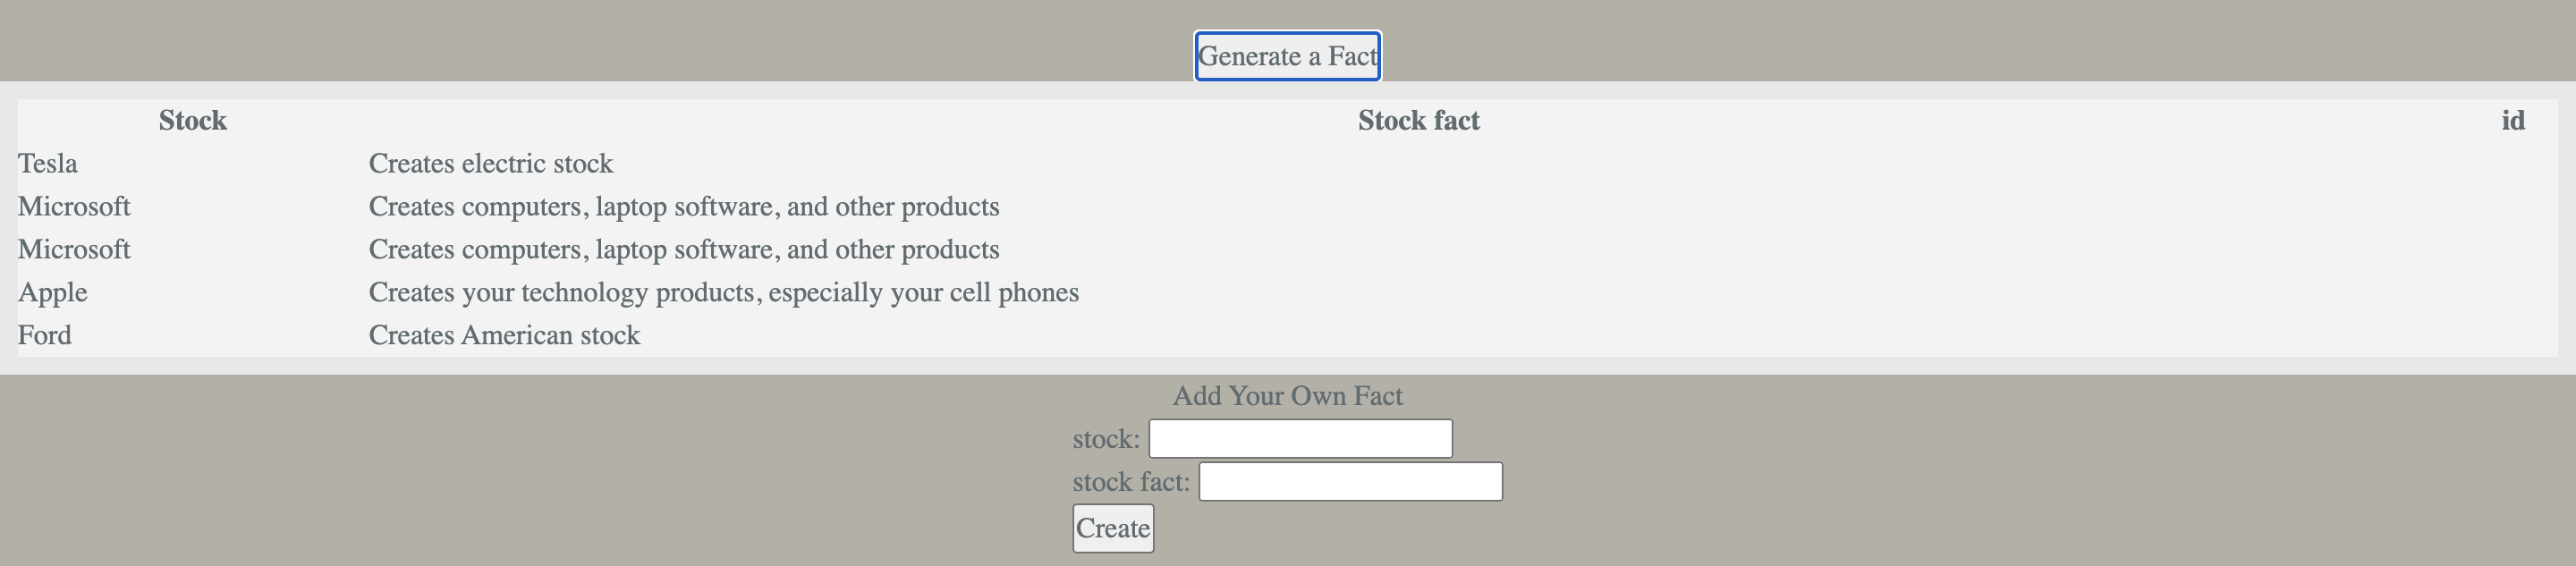2576x566 pixels.
Task: Select the Tesla stock cell
Action: [x=48, y=164]
